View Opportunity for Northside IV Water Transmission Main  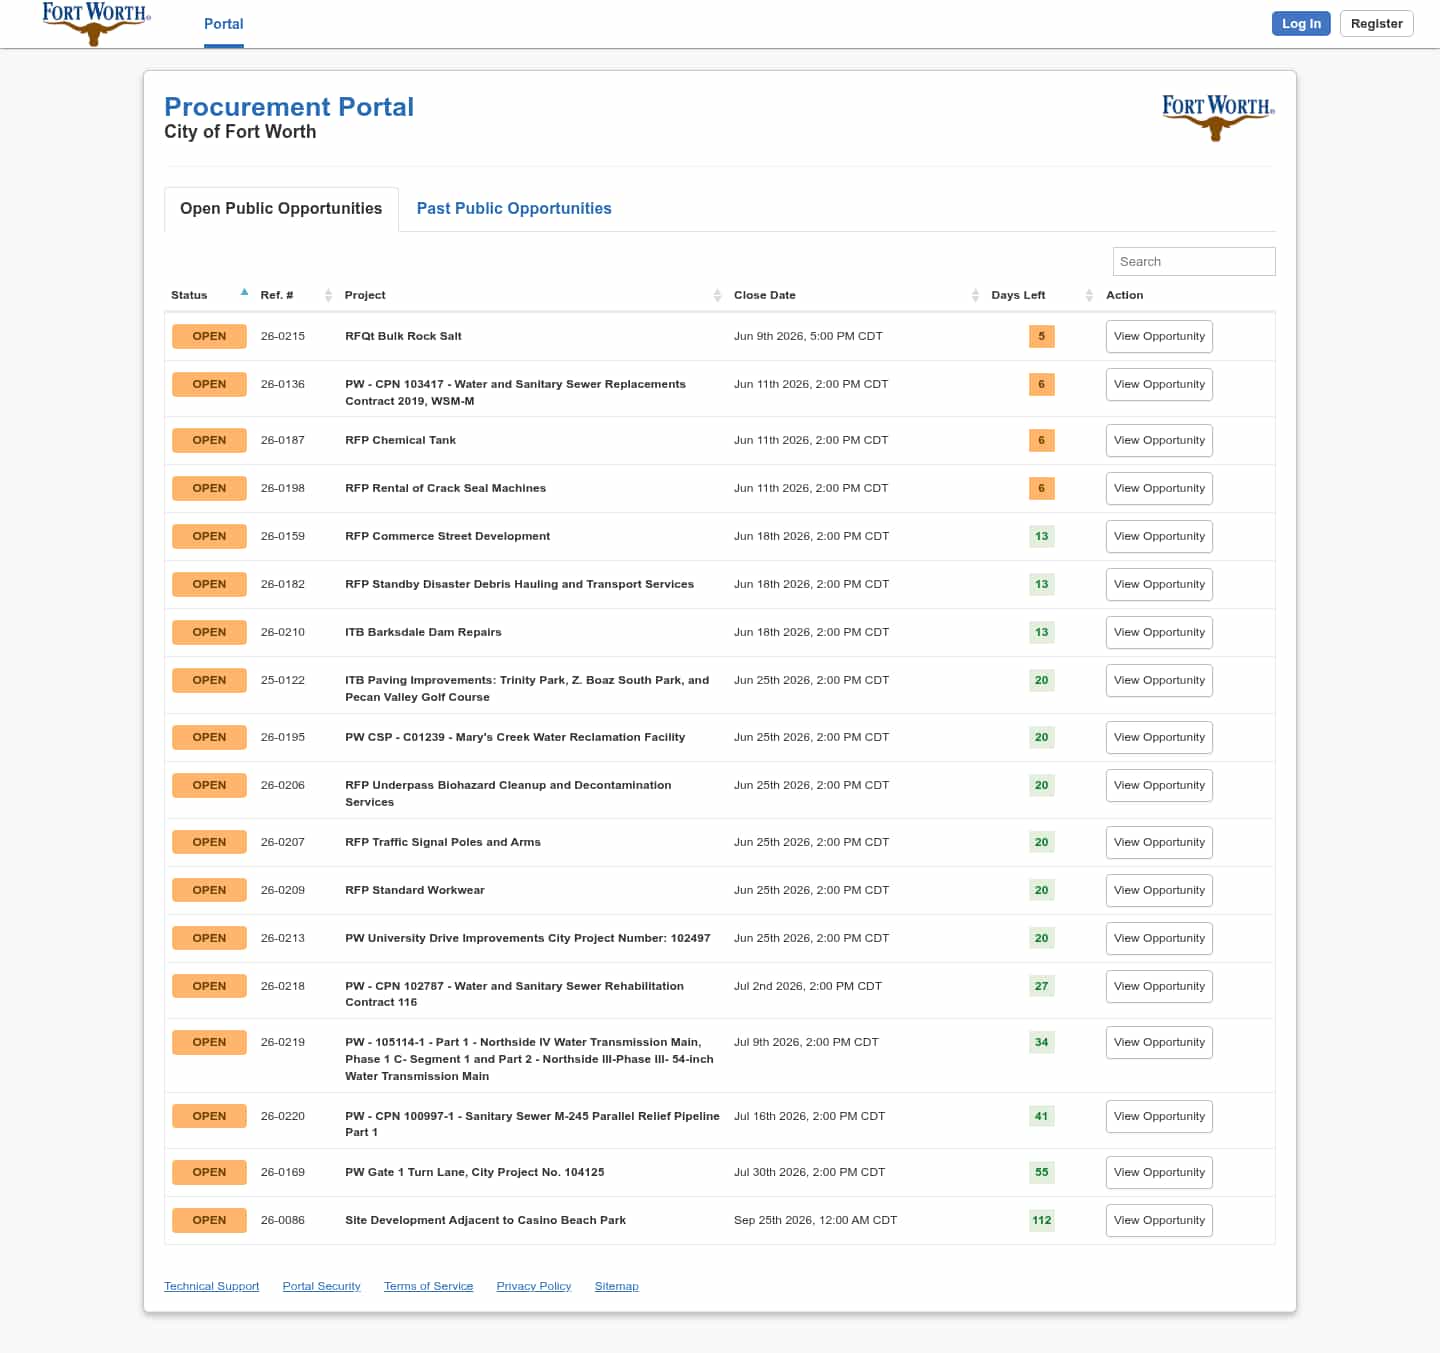tap(1159, 1042)
